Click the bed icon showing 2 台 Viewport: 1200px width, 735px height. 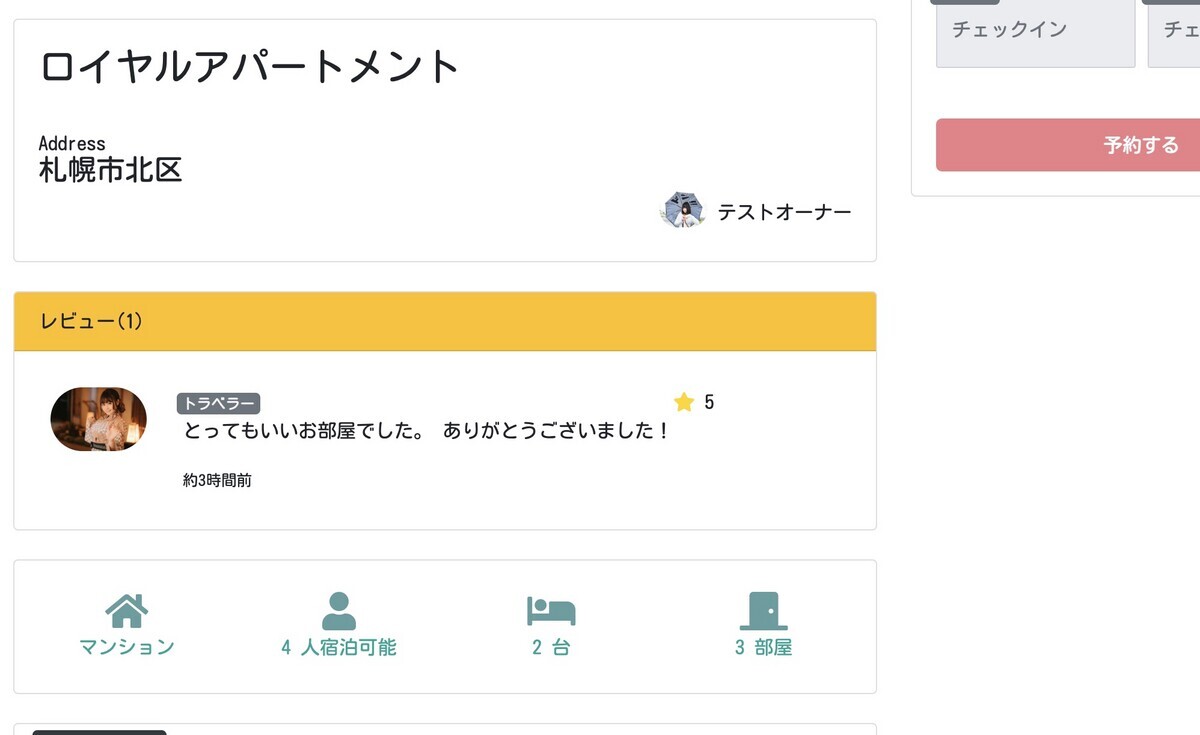[x=549, y=608]
